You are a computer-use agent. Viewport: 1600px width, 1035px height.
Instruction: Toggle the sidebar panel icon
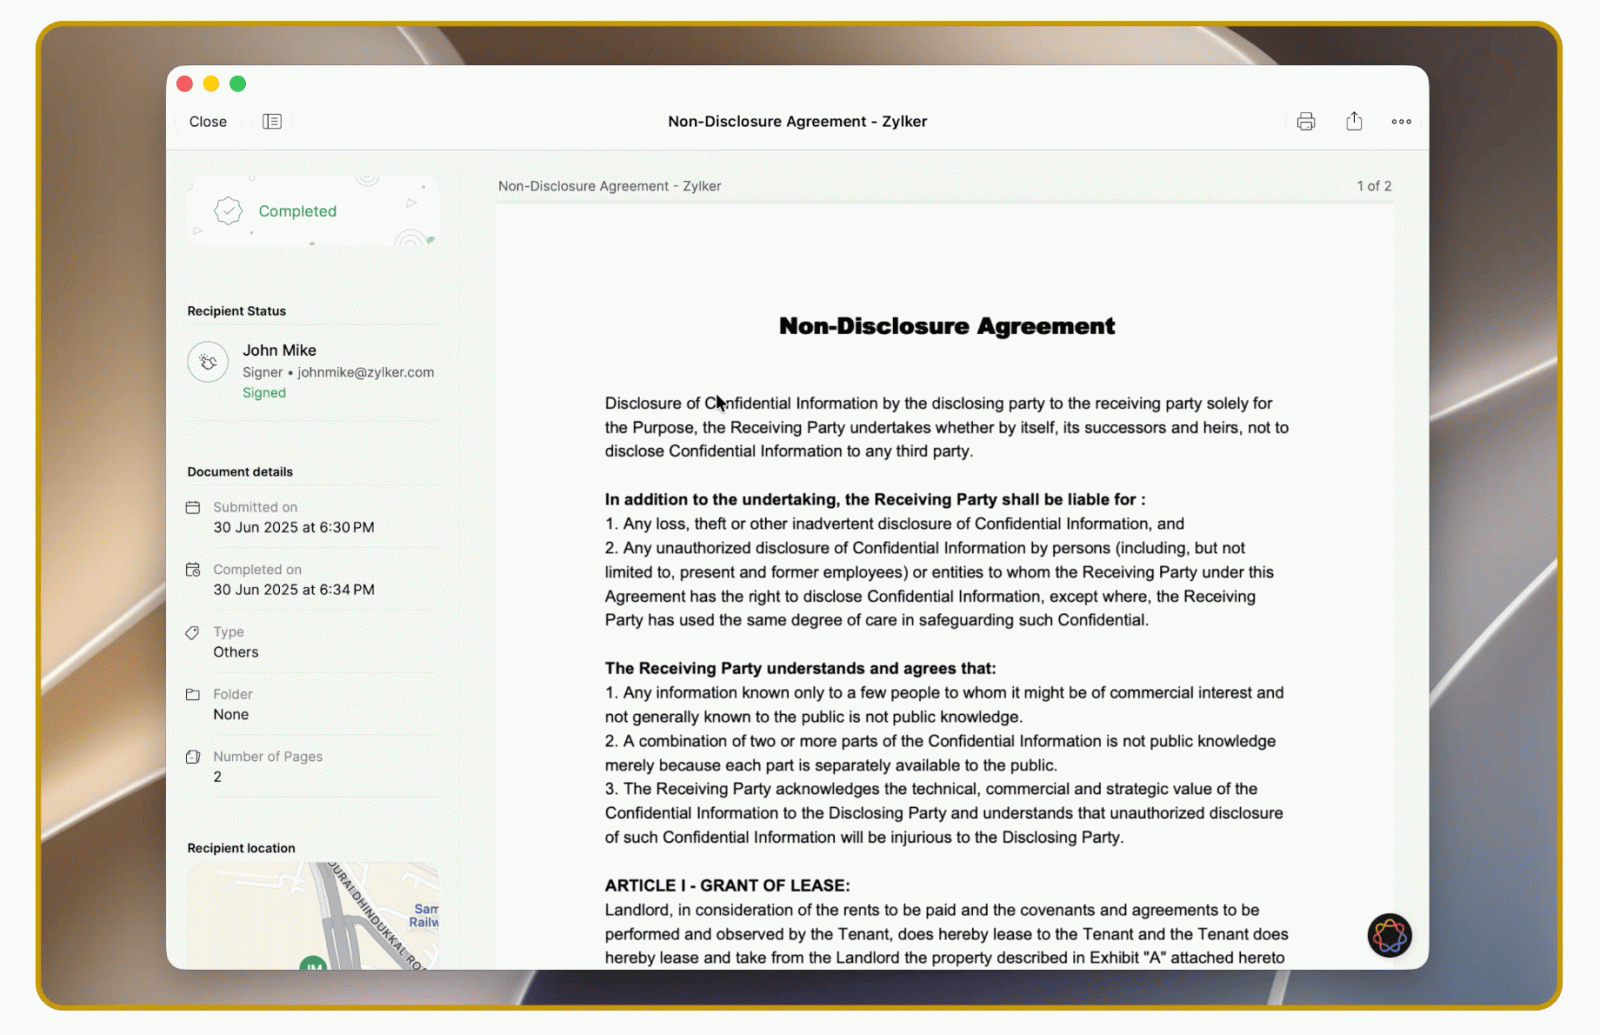coord(272,121)
